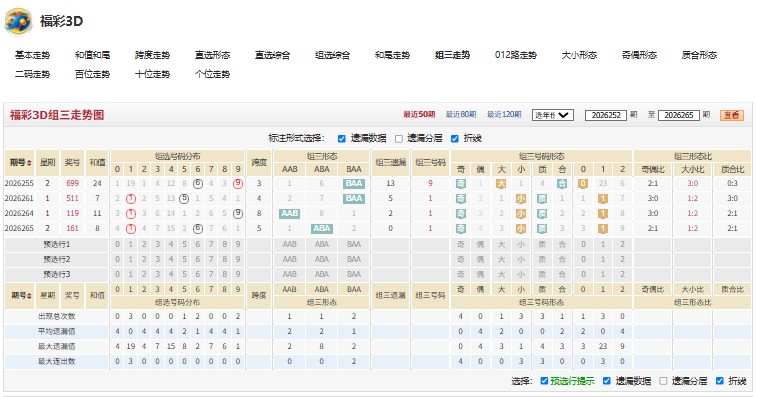Enable the top 遗漏分层 checkbox
This screenshot has height=397, width=757.
(x=399, y=139)
